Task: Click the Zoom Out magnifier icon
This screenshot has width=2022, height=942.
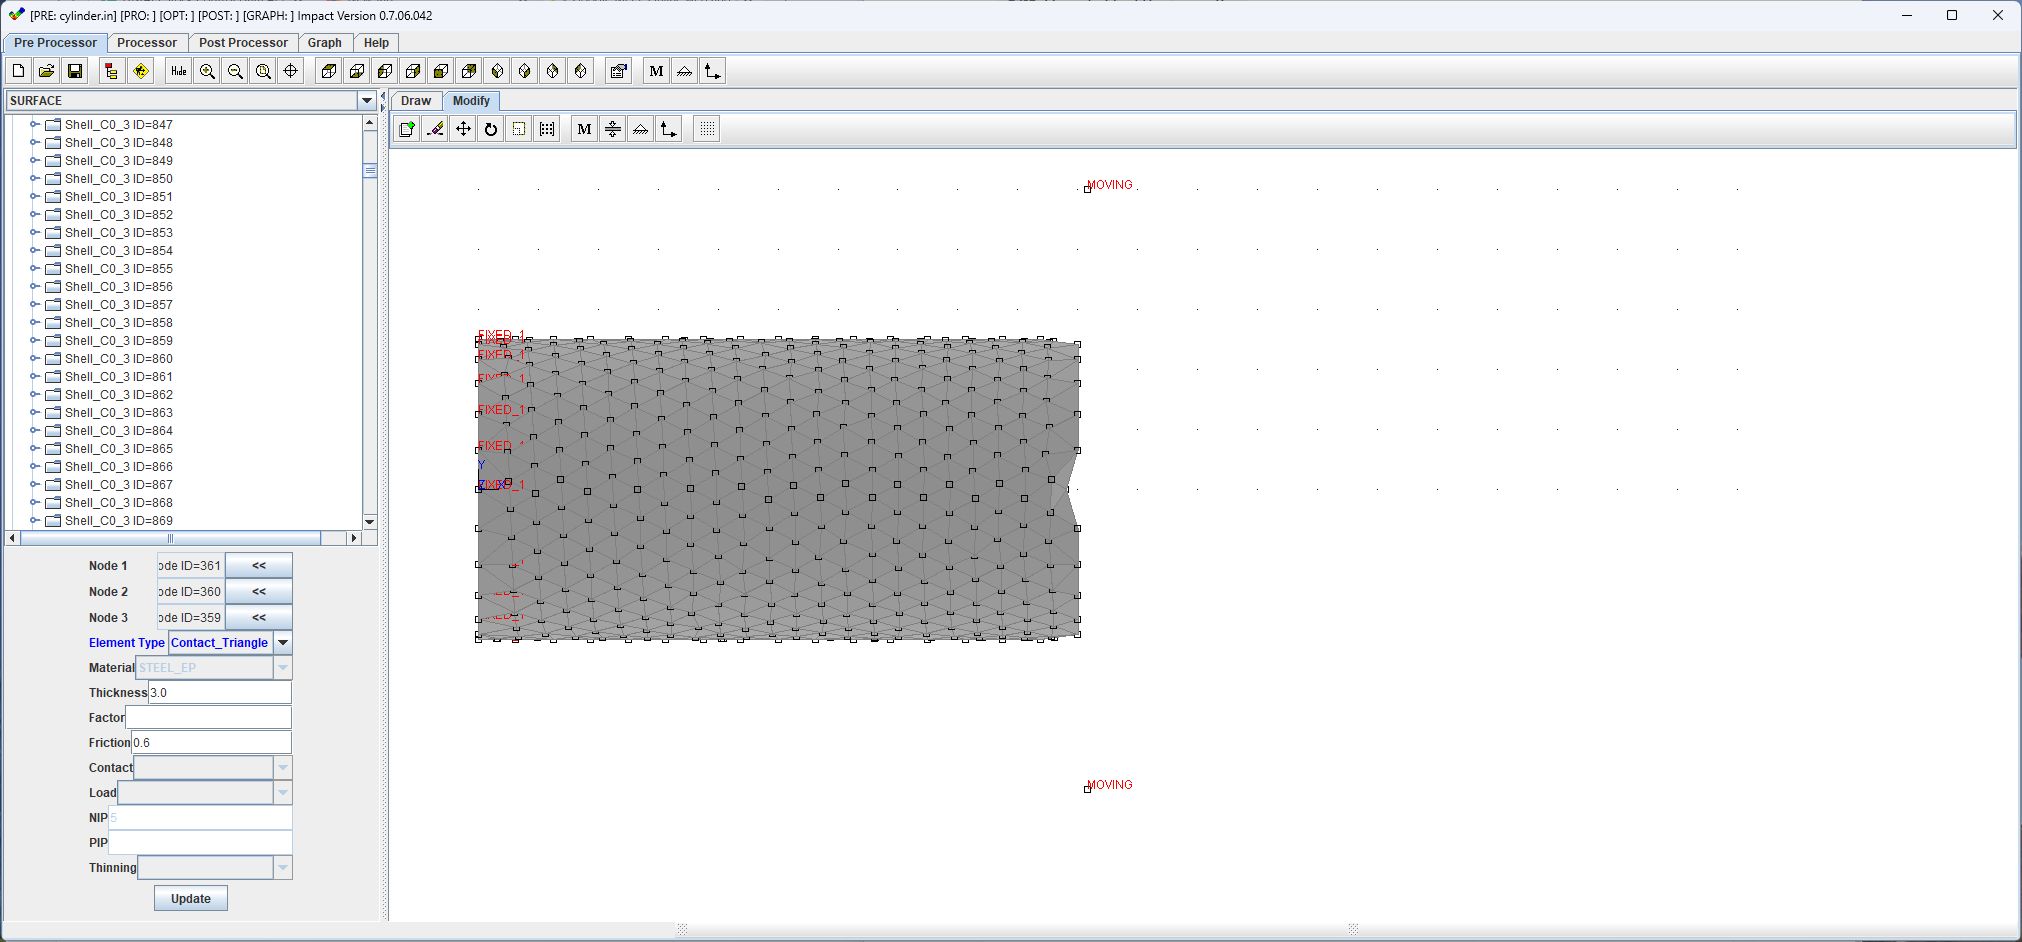Action: coord(235,71)
